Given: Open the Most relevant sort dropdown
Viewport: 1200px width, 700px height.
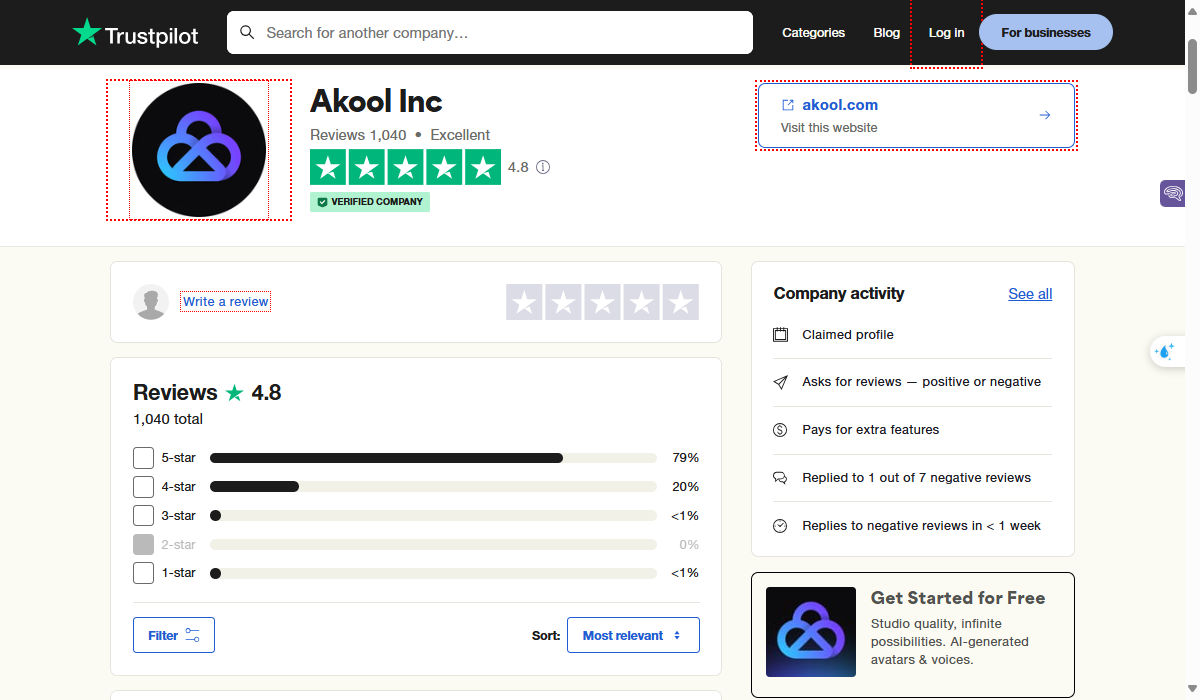Looking at the screenshot, I should click(x=633, y=635).
